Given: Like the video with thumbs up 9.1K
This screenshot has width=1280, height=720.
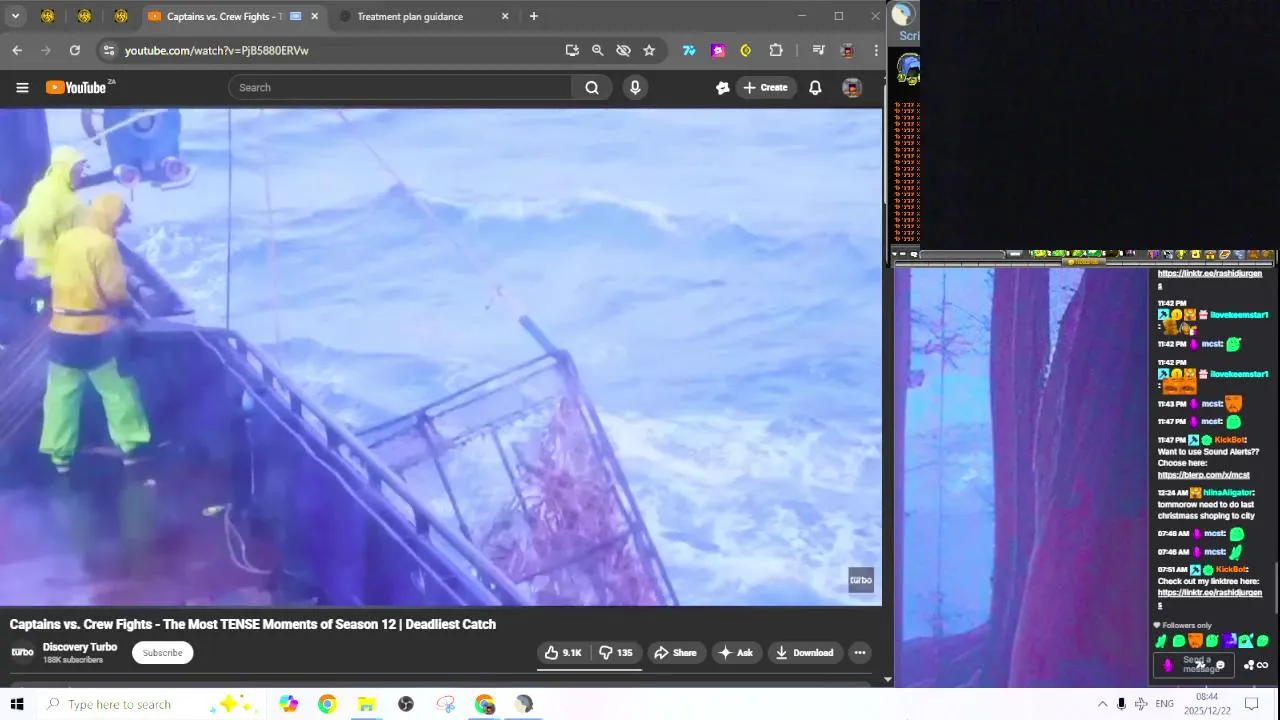Looking at the screenshot, I should (x=563, y=653).
